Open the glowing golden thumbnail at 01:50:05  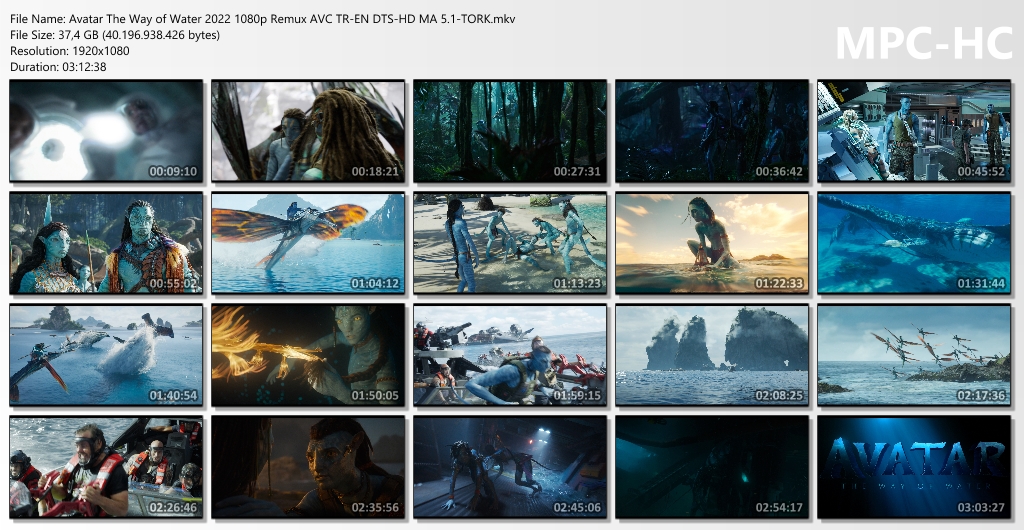tap(308, 355)
